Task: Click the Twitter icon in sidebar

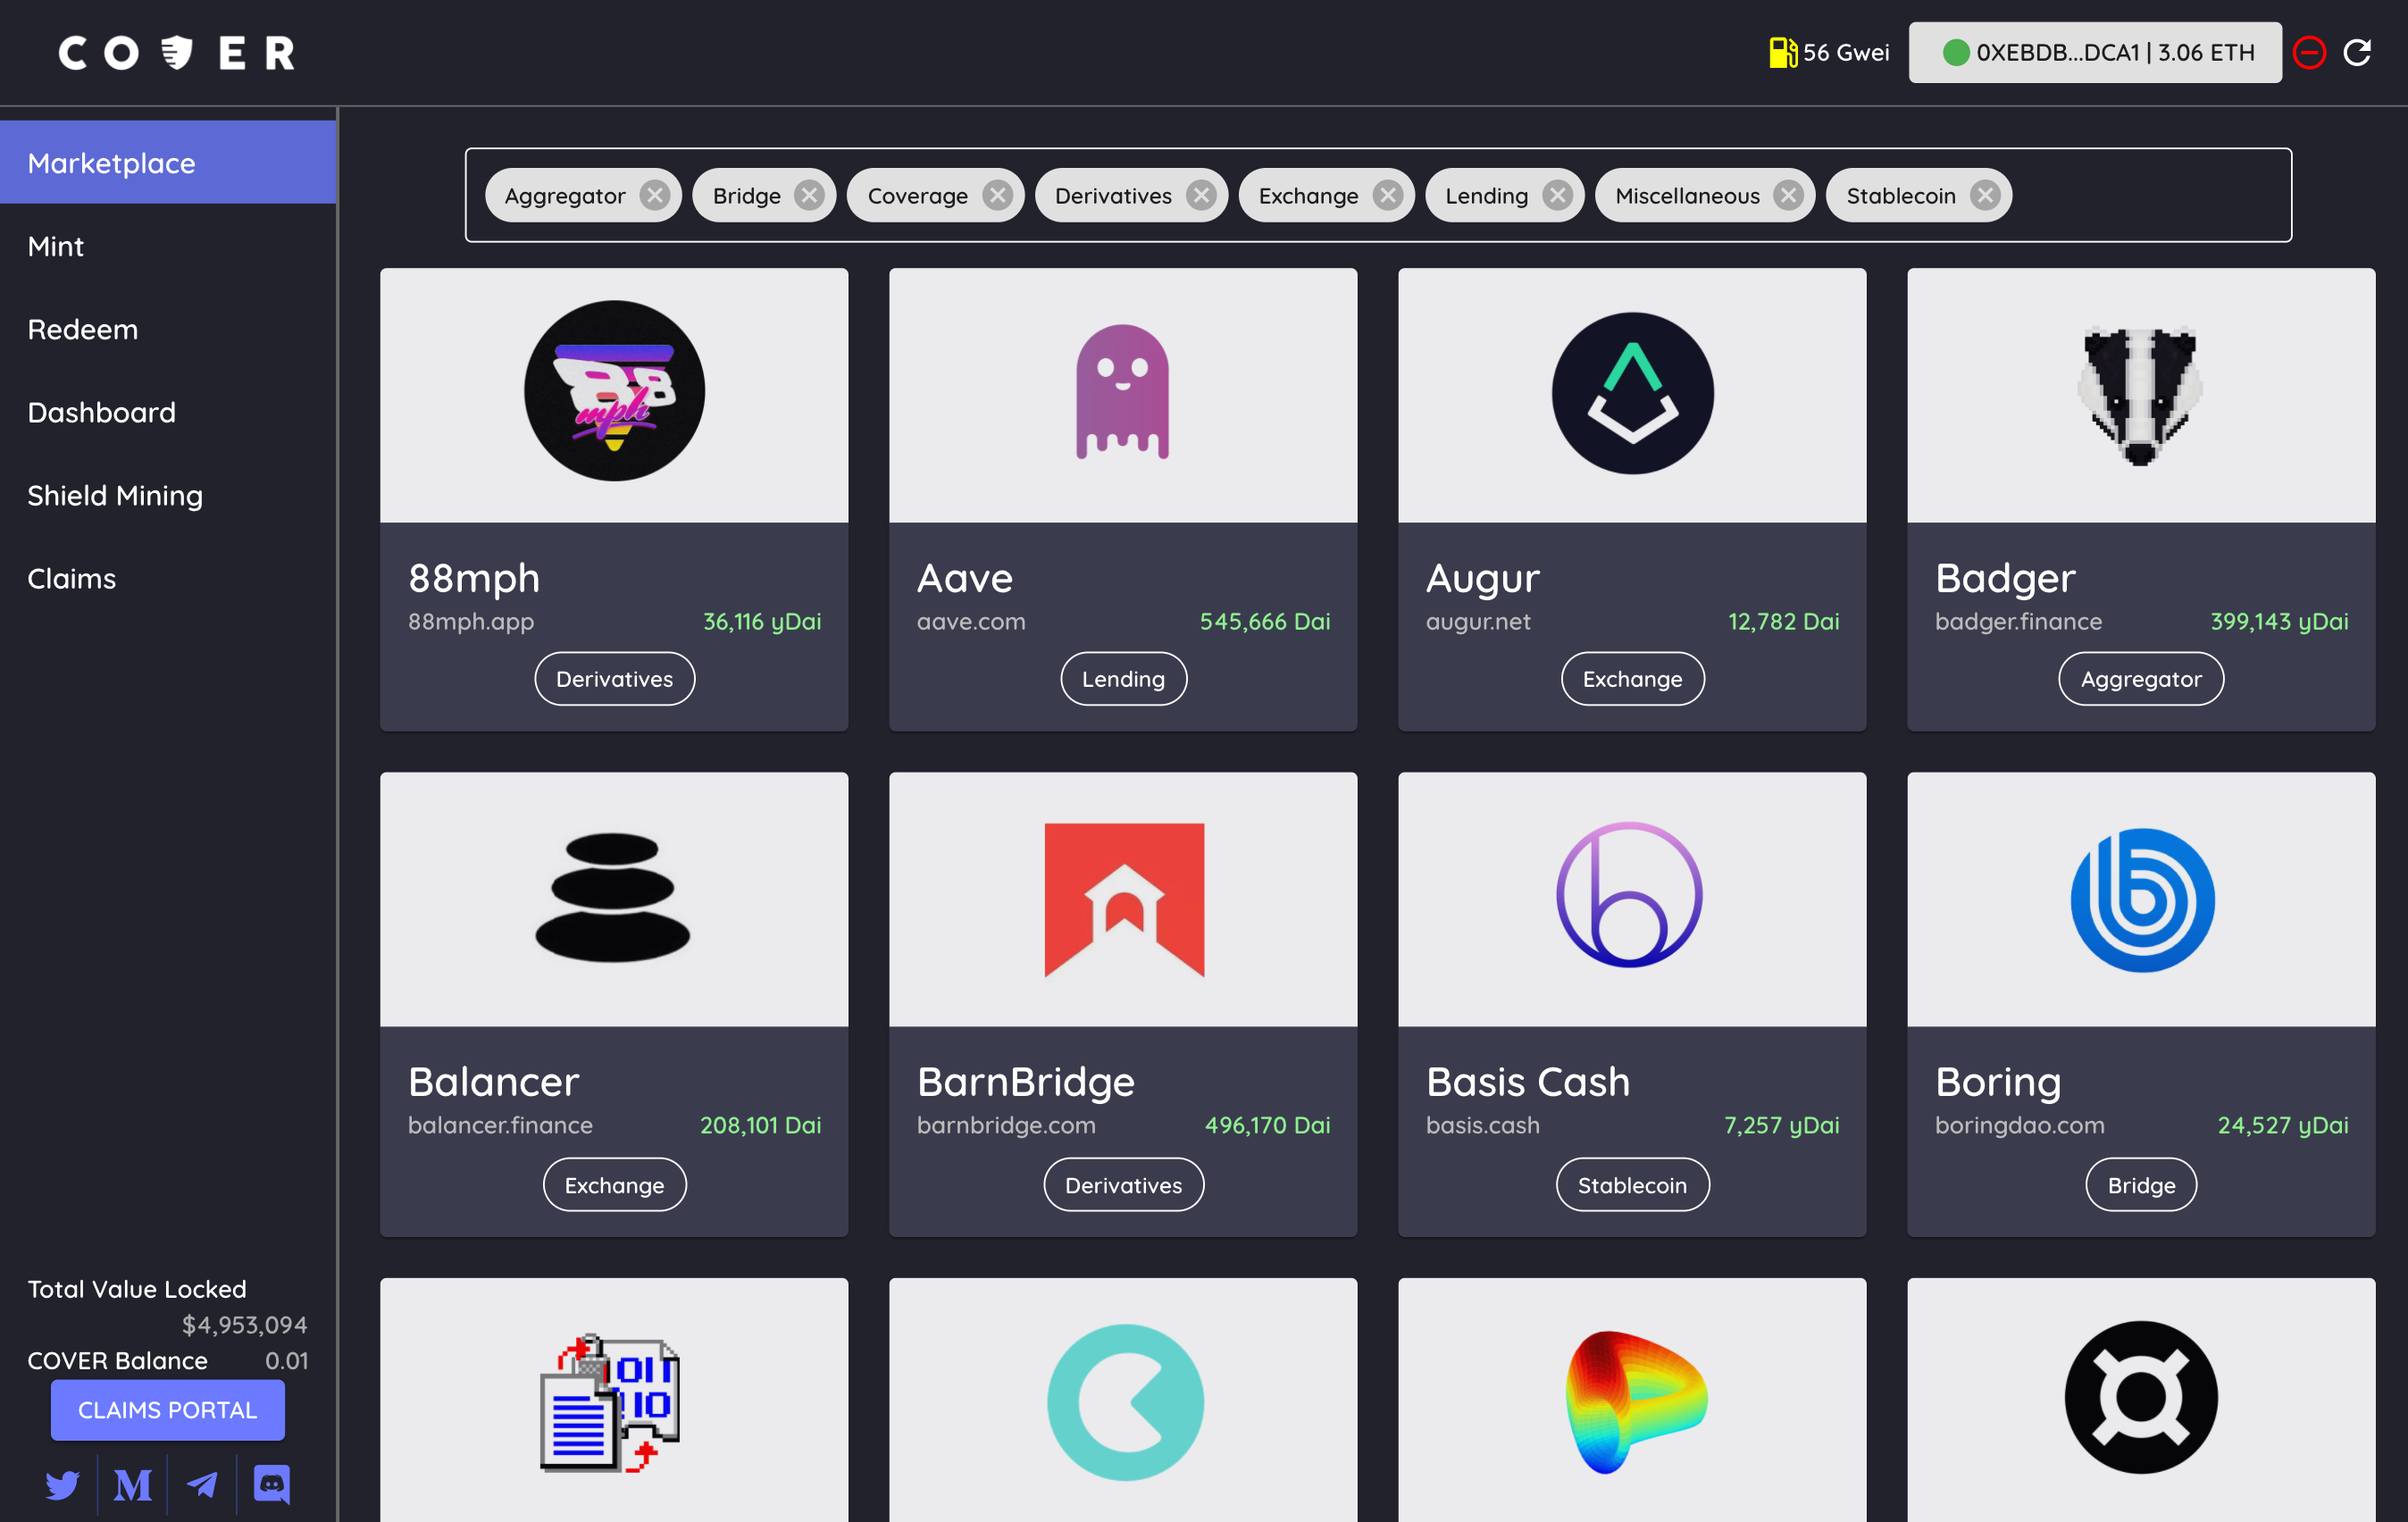Action: tap(62, 1484)
